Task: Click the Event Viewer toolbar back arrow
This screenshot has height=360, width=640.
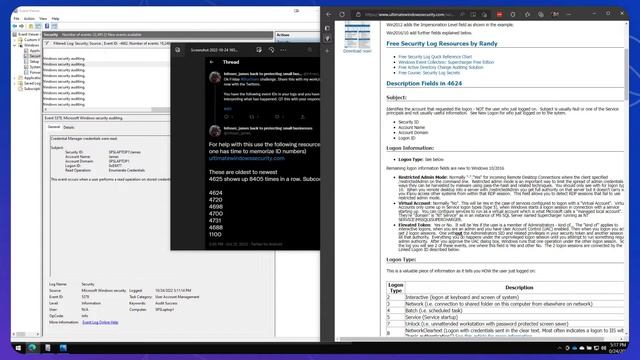Action: click(x=15, y=26)
